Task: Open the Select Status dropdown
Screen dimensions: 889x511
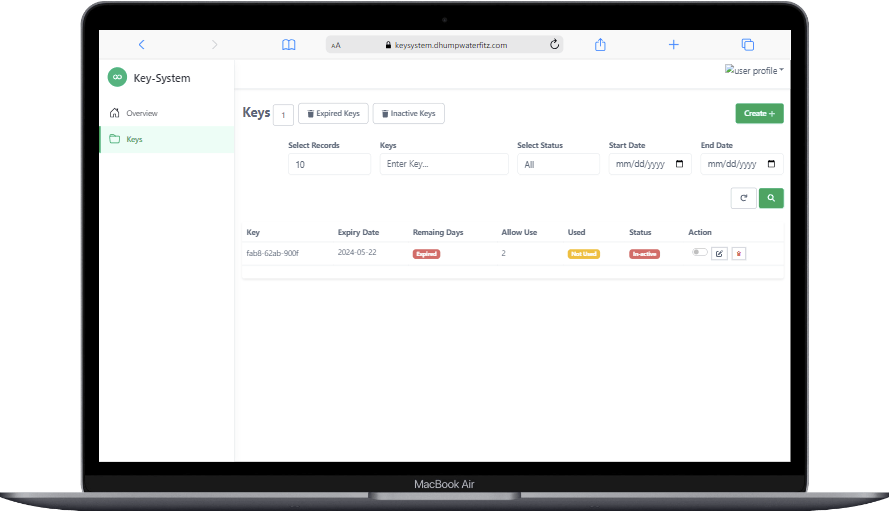Action: pos(557,164)
